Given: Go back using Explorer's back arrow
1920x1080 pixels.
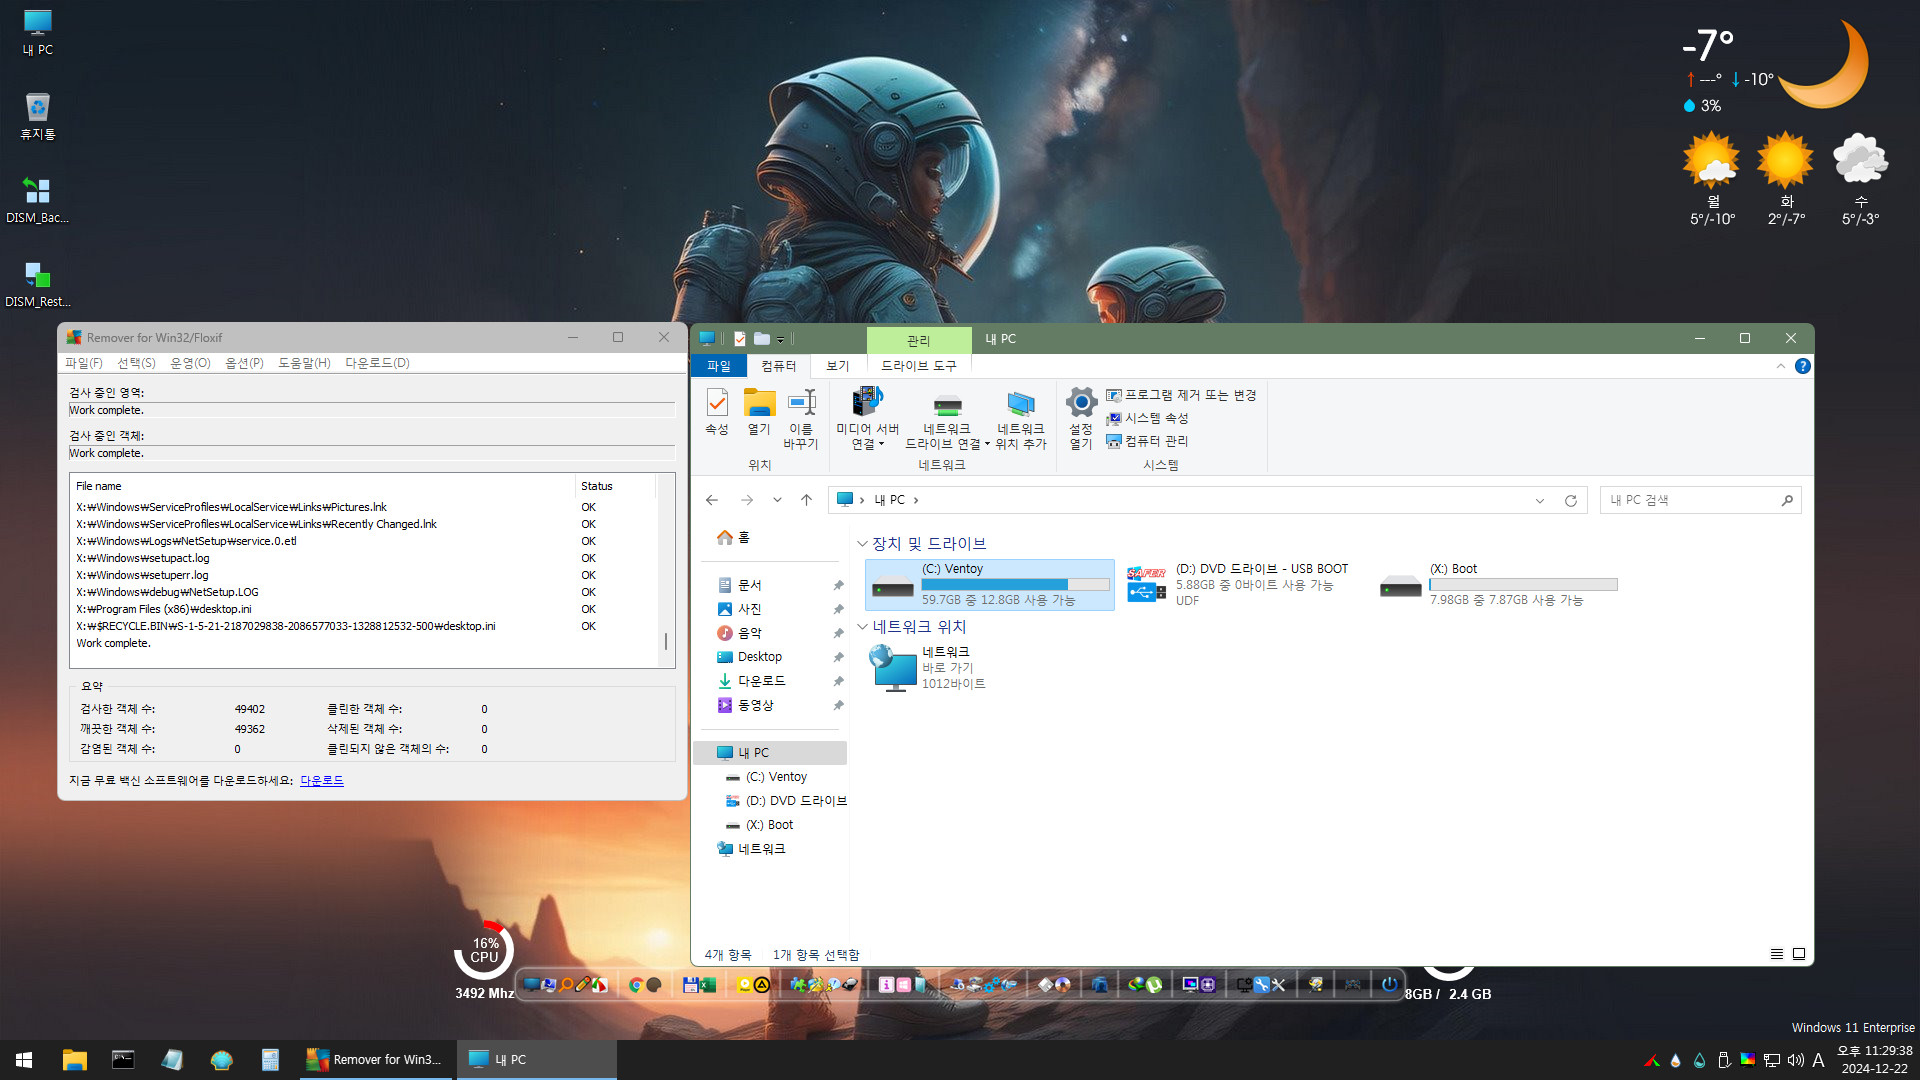Looking at the screenshot, I should point(712,500).
